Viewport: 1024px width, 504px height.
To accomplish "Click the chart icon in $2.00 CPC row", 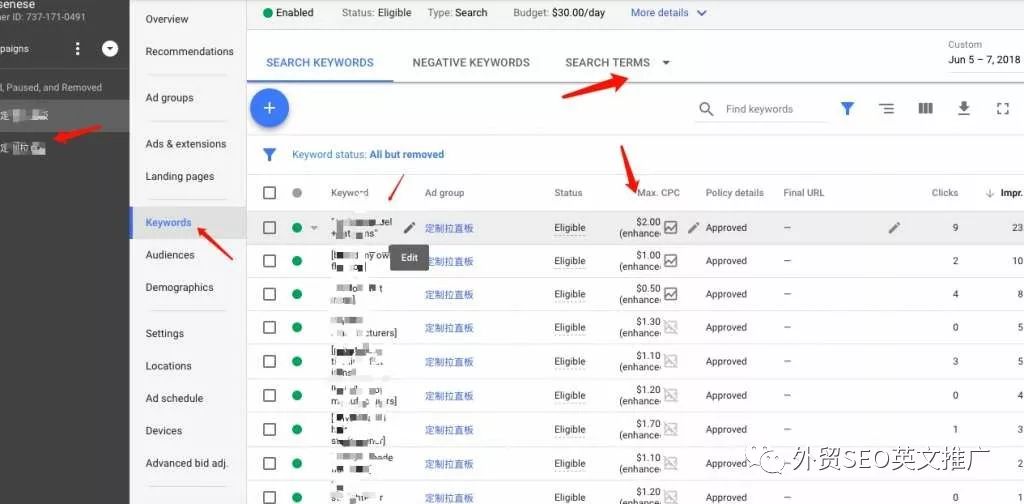I will click(670, 227).
